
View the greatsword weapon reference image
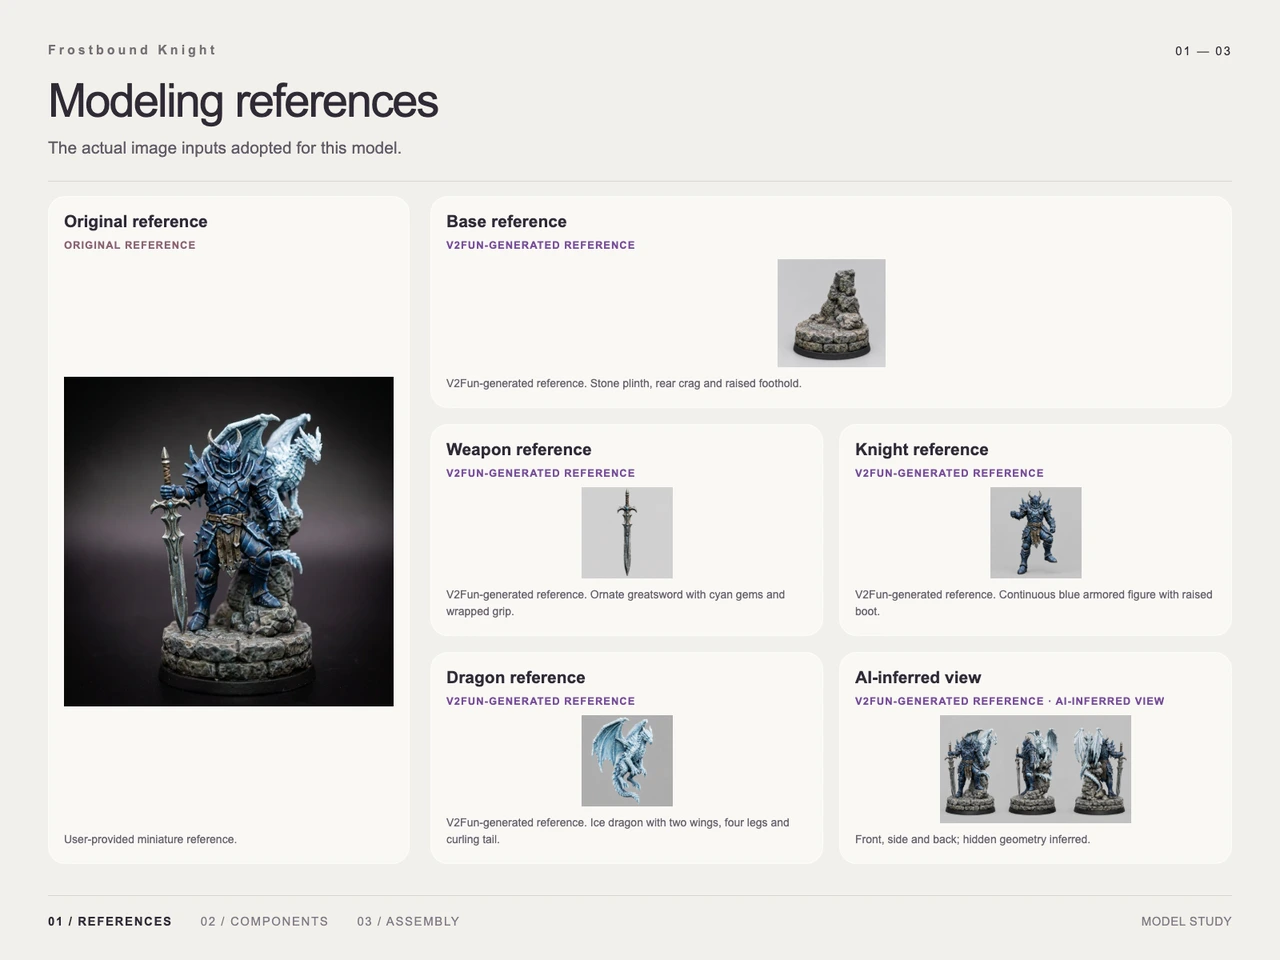(627, 532)
